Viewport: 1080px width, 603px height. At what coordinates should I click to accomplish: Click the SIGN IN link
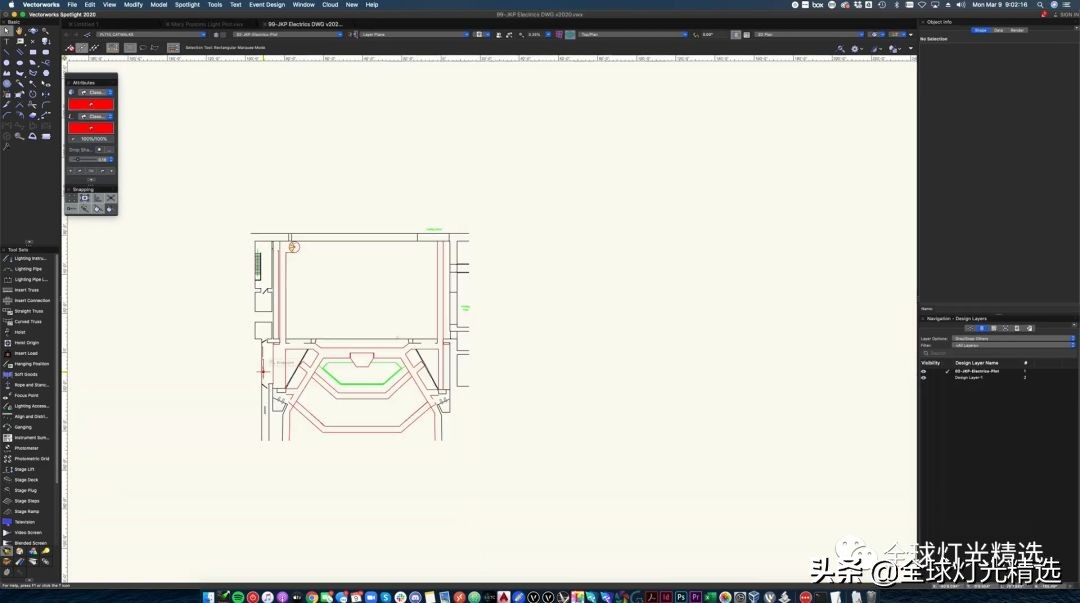tap(1067, 15)
